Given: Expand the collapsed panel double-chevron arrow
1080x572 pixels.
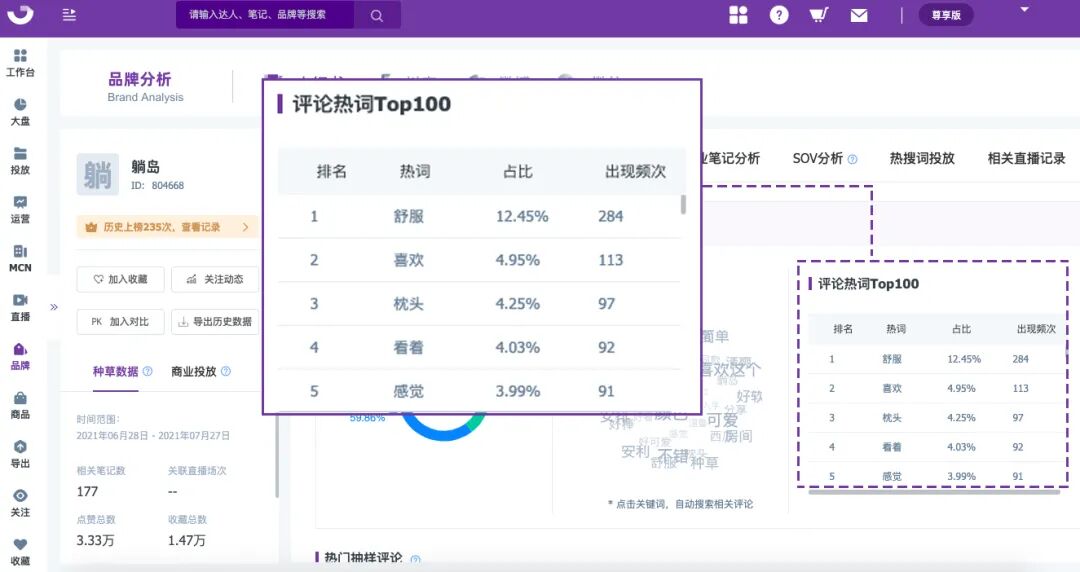Looking at the screenshot, I should pos(54,307).
